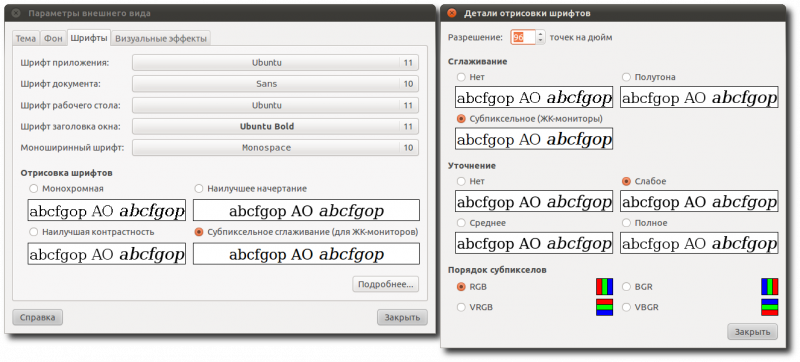Click Закрыть in Детали отрисовки шрифтов

753,331
